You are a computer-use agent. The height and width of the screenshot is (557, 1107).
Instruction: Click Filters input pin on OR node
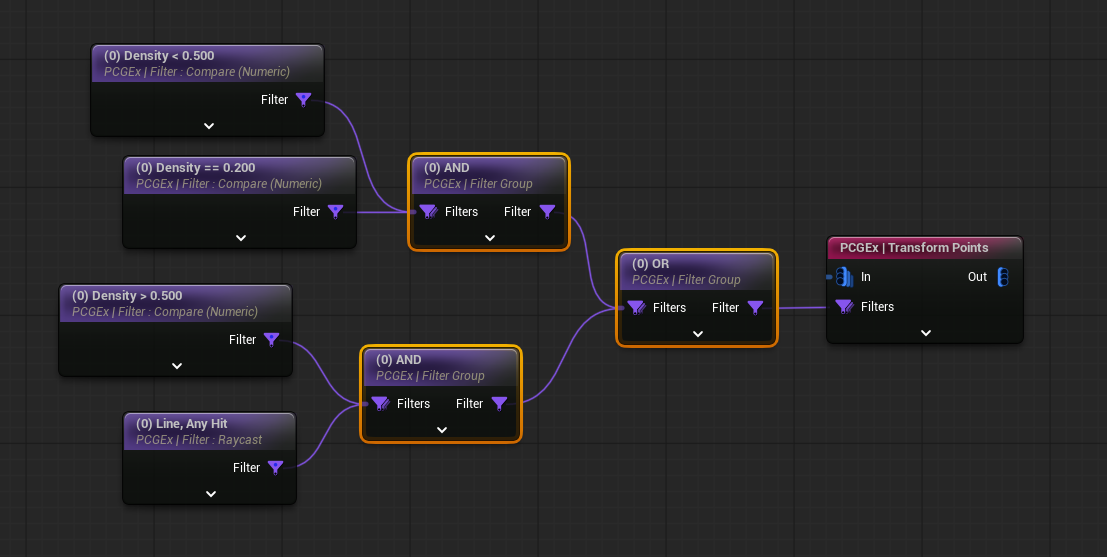636,308
